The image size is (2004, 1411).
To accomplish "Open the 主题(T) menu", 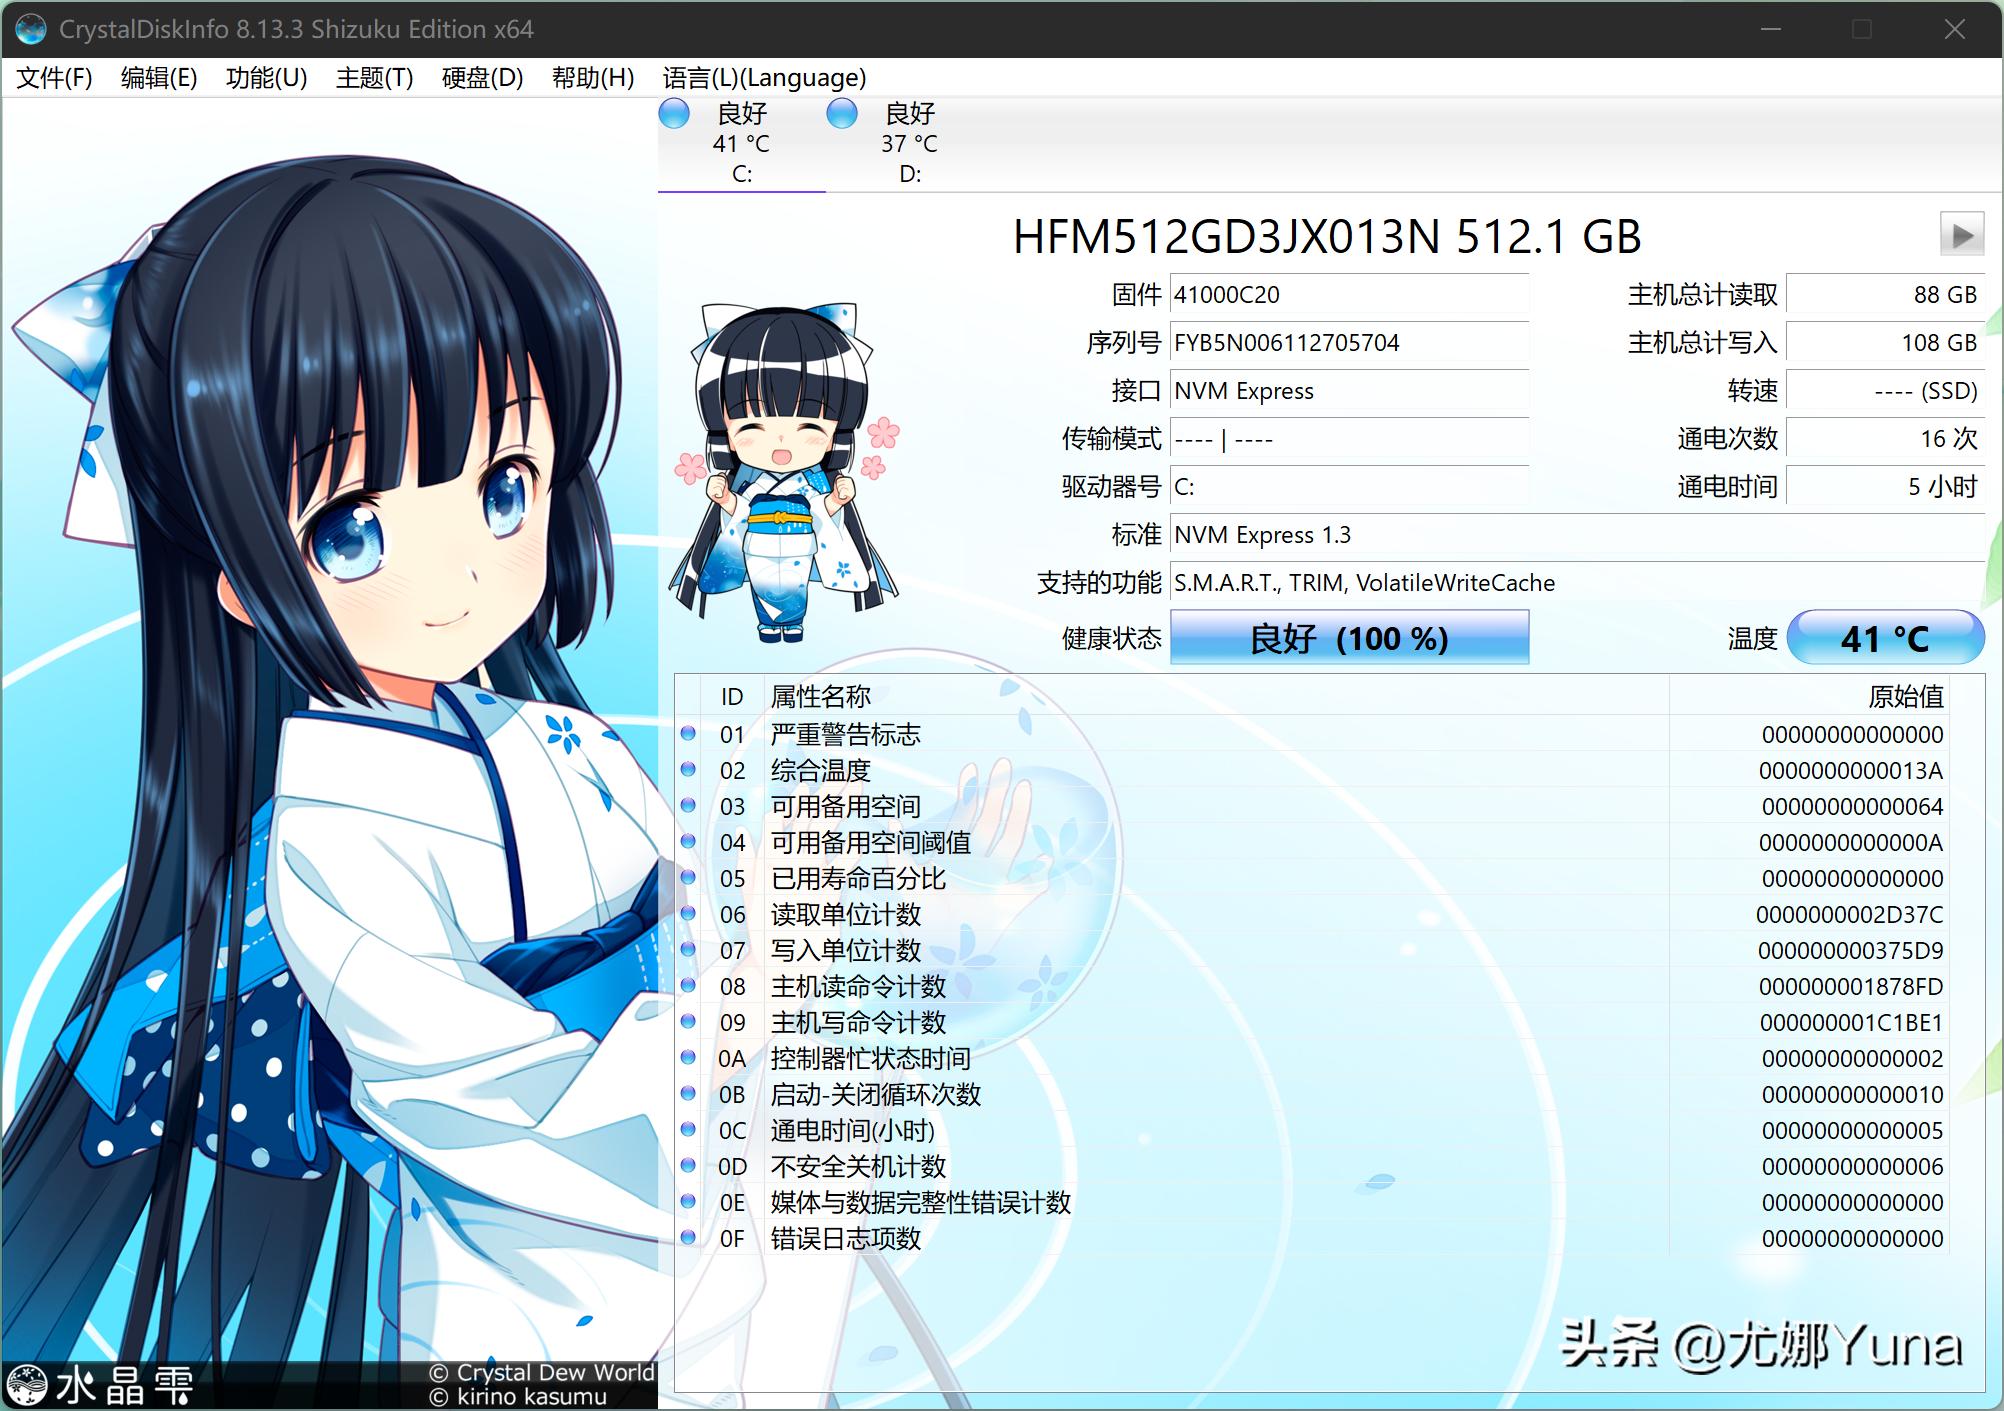I will (x=374, y=77).
